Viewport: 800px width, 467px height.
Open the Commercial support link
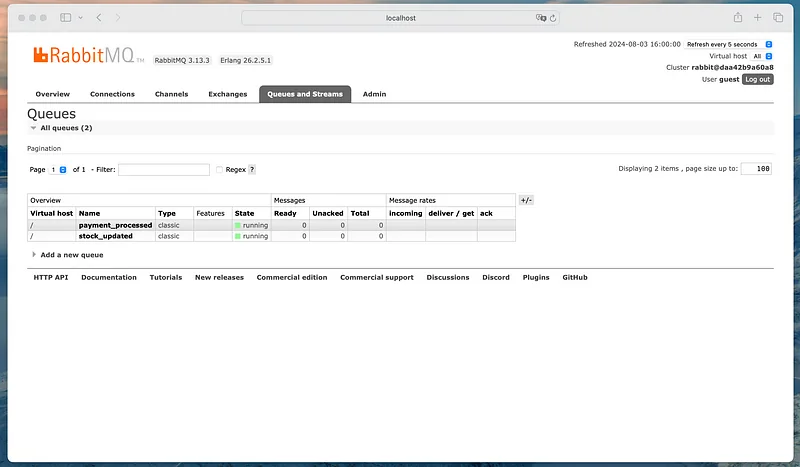[x=377, y=277]
